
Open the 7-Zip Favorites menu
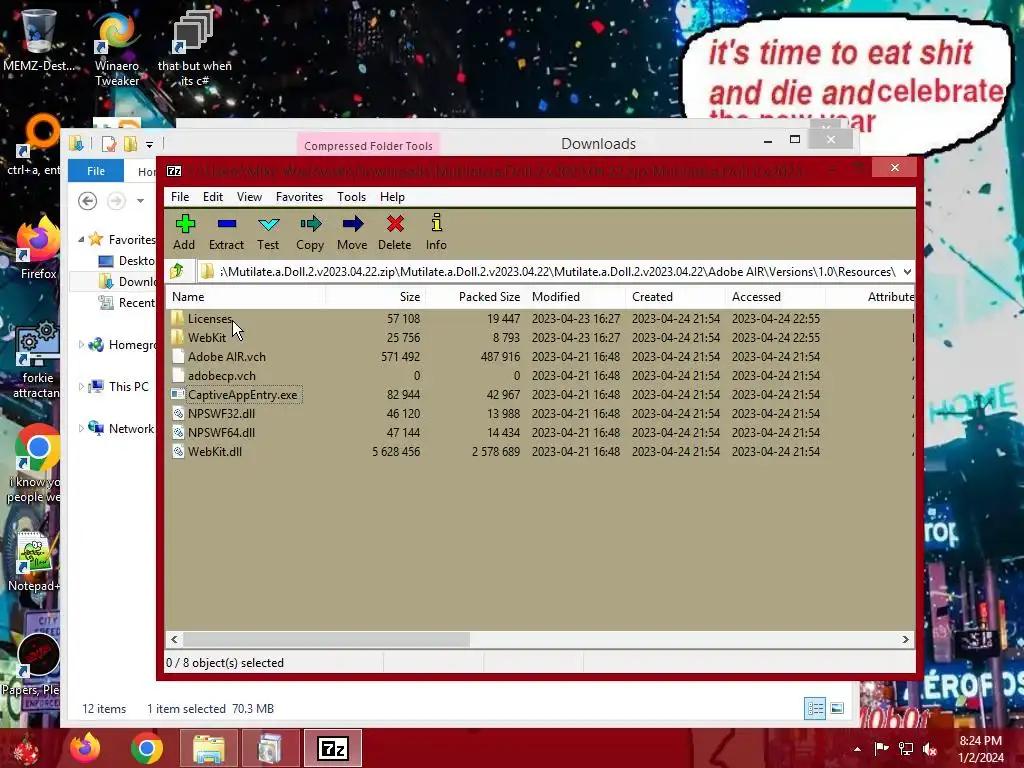click(299, 197)
